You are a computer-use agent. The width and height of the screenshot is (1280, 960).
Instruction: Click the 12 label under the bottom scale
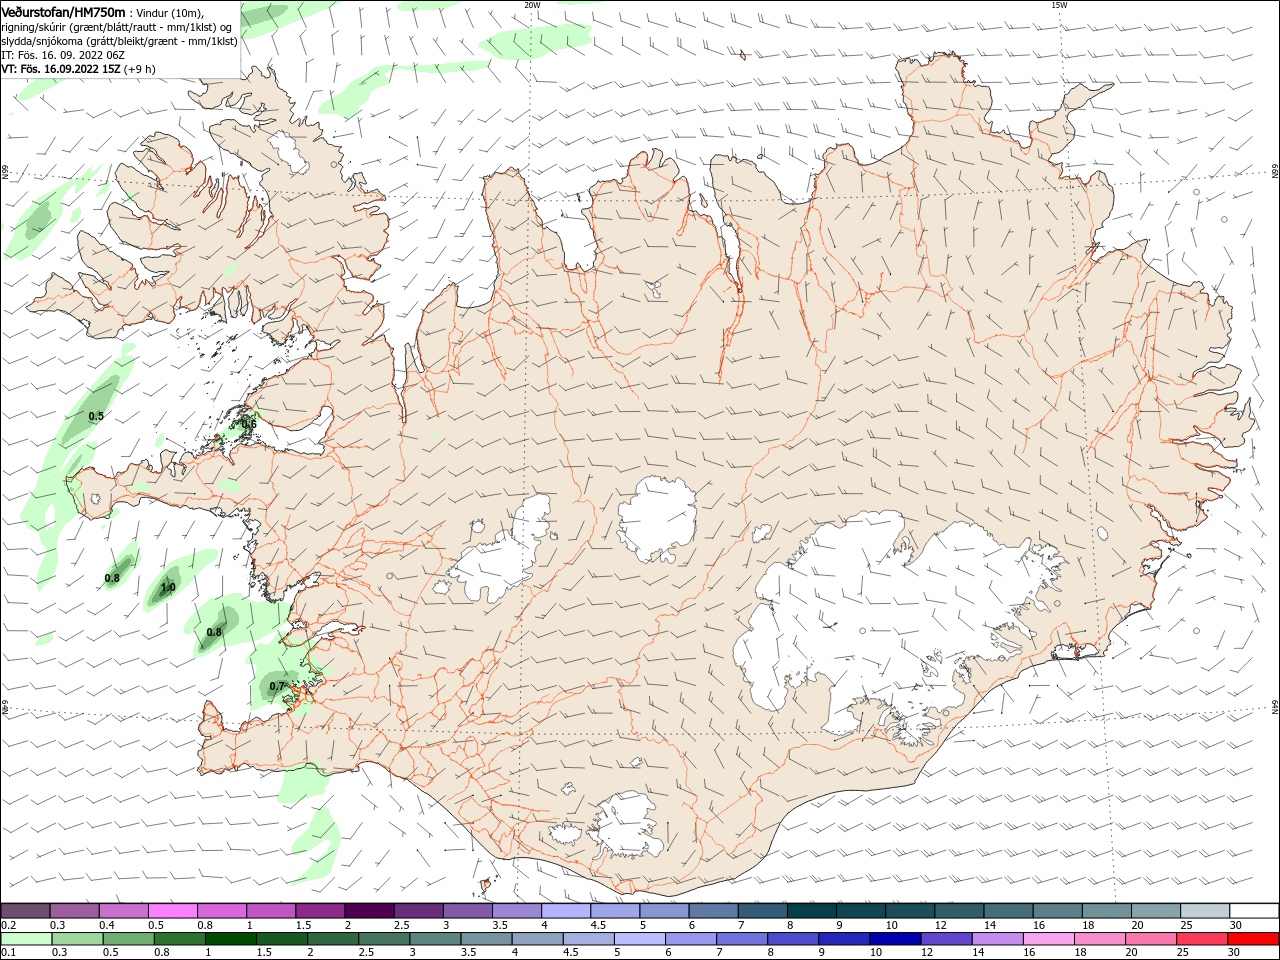pyautogui.click(x=927, y=953)
